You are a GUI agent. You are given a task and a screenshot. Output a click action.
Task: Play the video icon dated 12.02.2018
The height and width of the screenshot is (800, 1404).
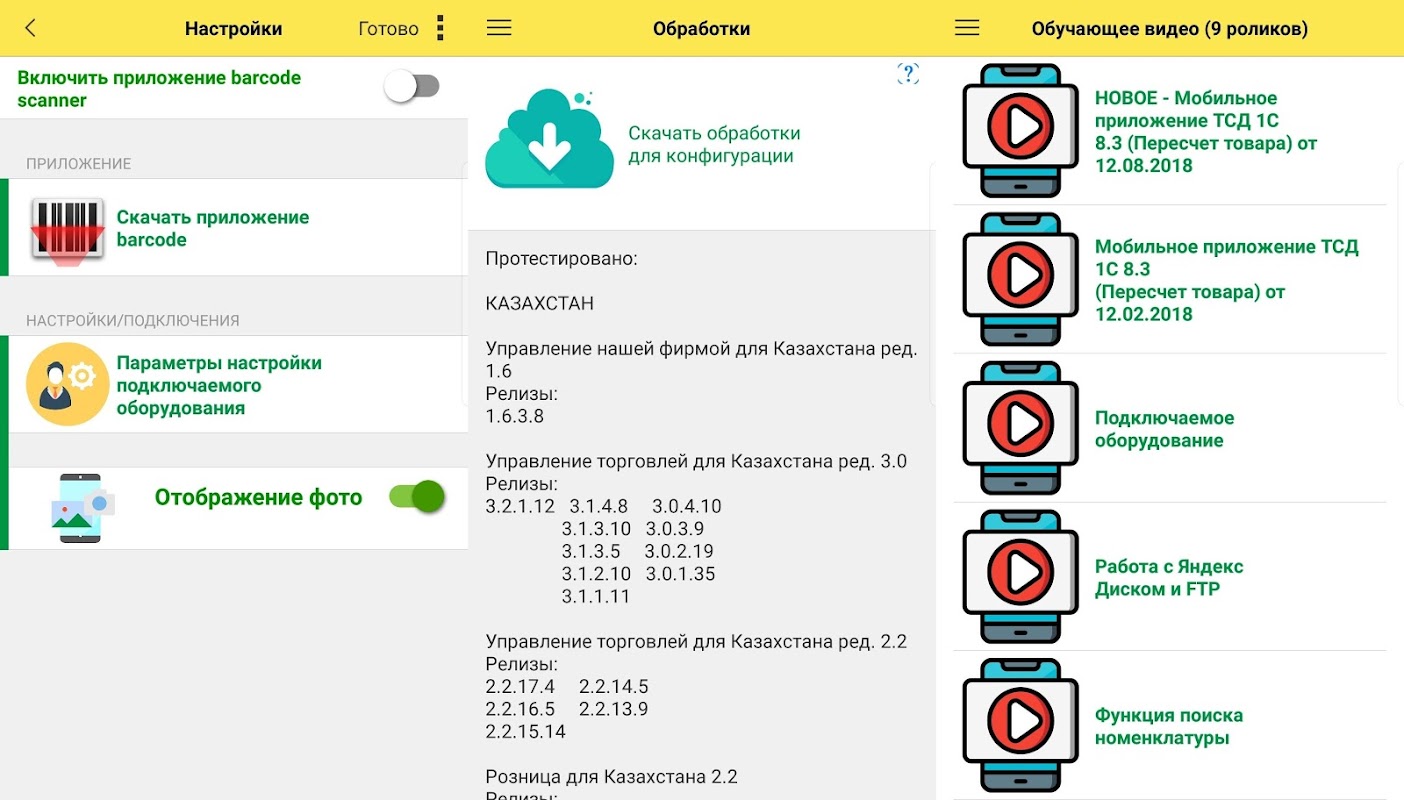pos(1020,279)
